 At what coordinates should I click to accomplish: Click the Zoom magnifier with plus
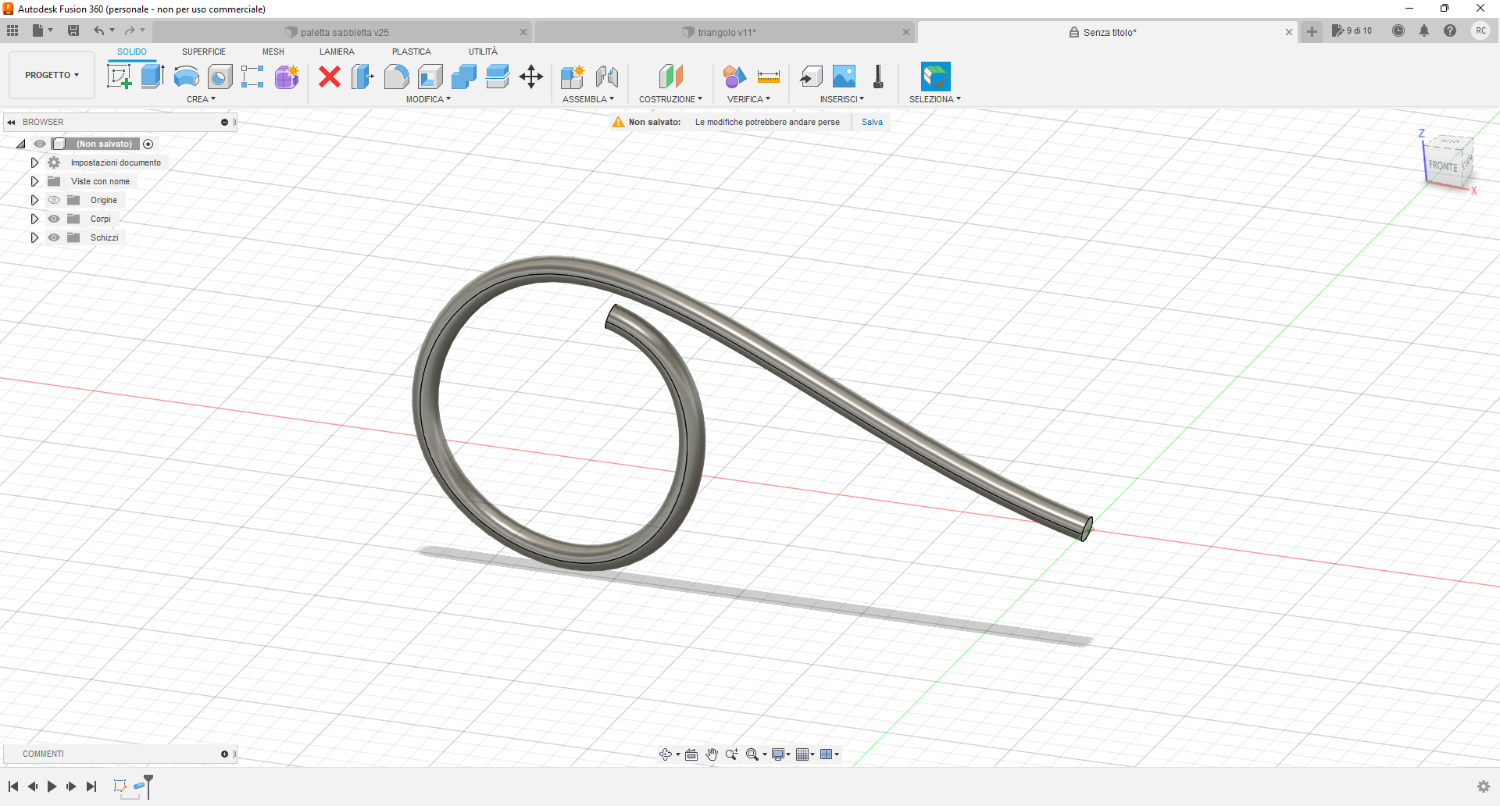pyautogui.click(x=732, y=755)
